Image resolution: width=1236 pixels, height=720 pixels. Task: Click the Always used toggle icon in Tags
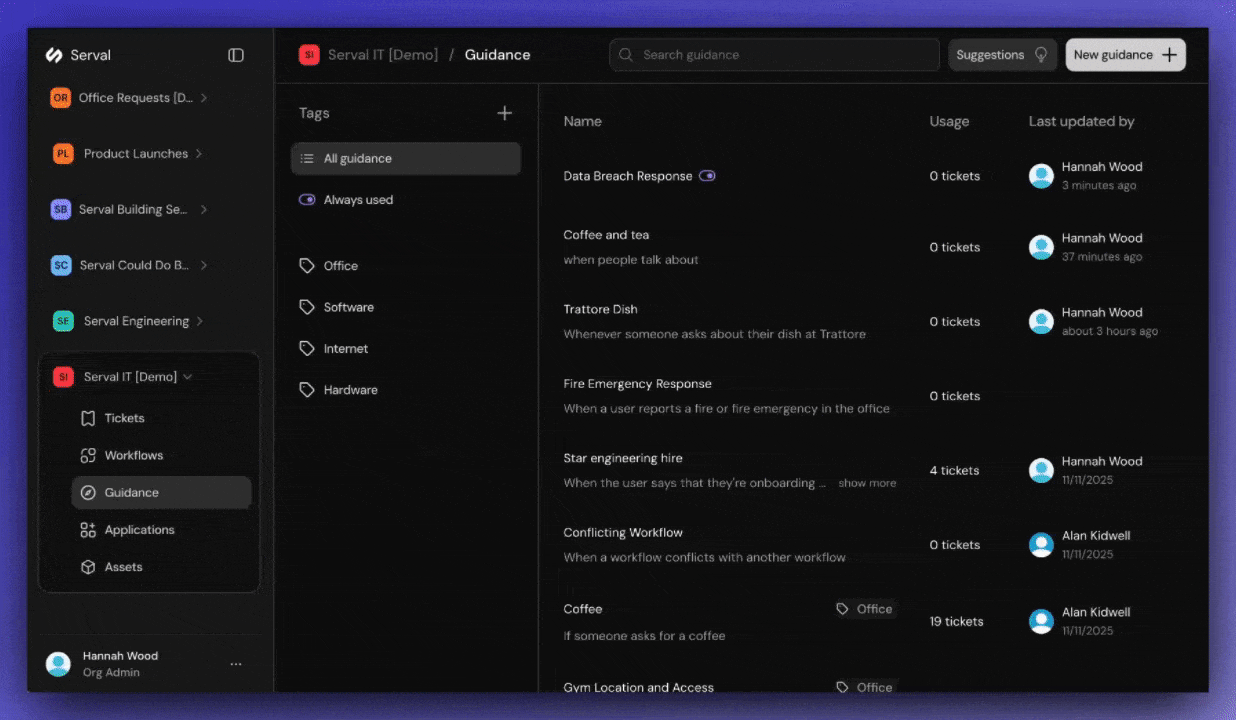[x=307, y=200]
